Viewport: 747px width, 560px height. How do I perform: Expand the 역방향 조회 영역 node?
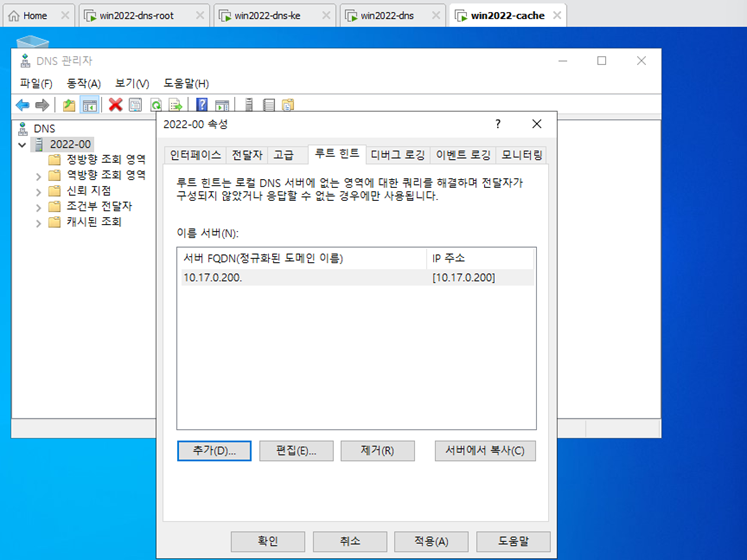coord(39,176)
